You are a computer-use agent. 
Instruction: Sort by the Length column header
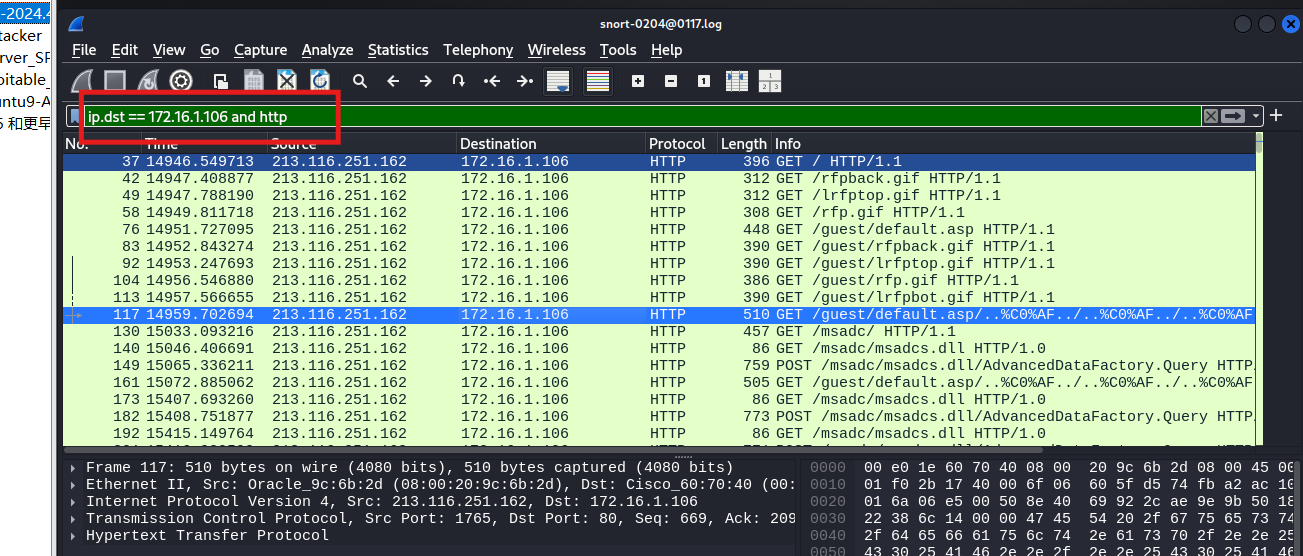coord(744,144)
